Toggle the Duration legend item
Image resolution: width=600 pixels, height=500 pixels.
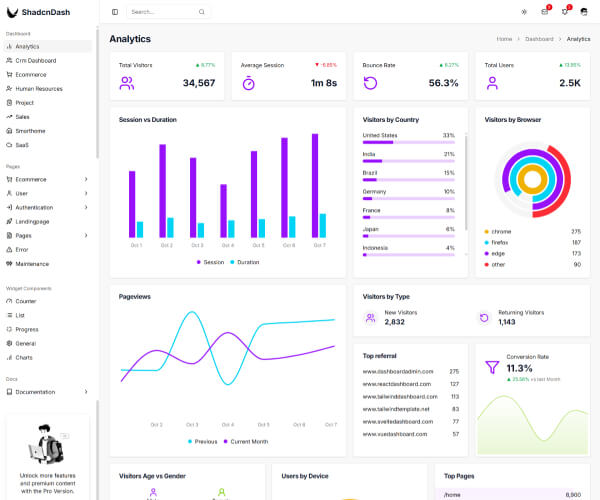(x=245, y=262)
